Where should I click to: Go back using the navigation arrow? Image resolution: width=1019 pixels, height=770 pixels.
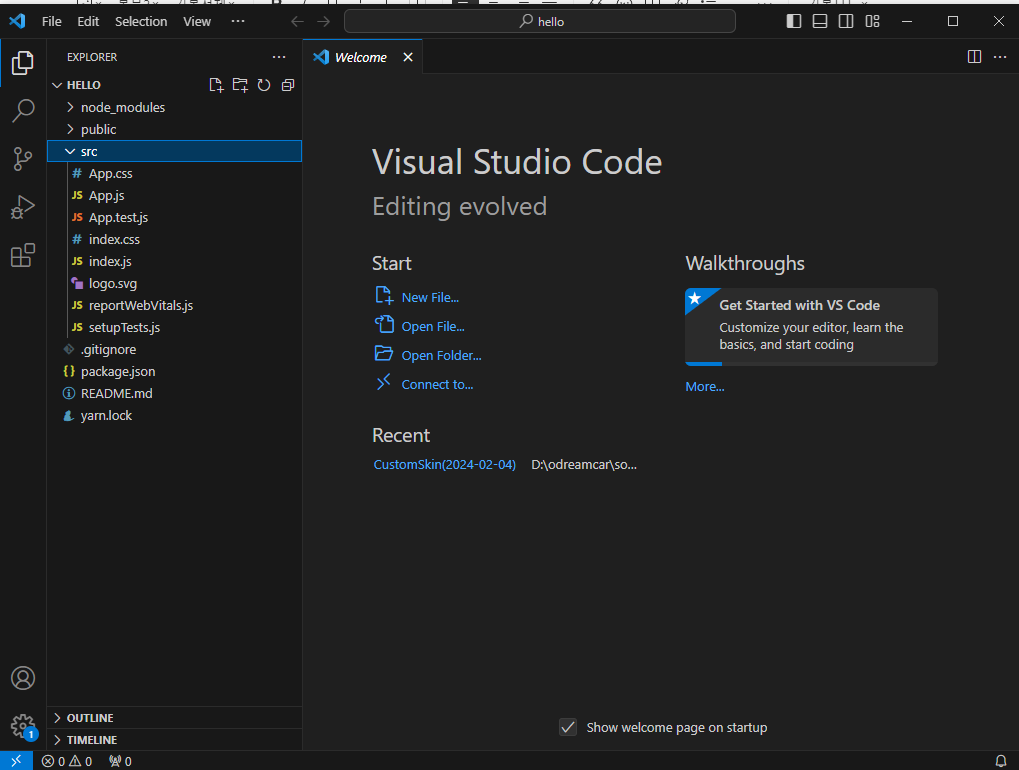point(297,21)
